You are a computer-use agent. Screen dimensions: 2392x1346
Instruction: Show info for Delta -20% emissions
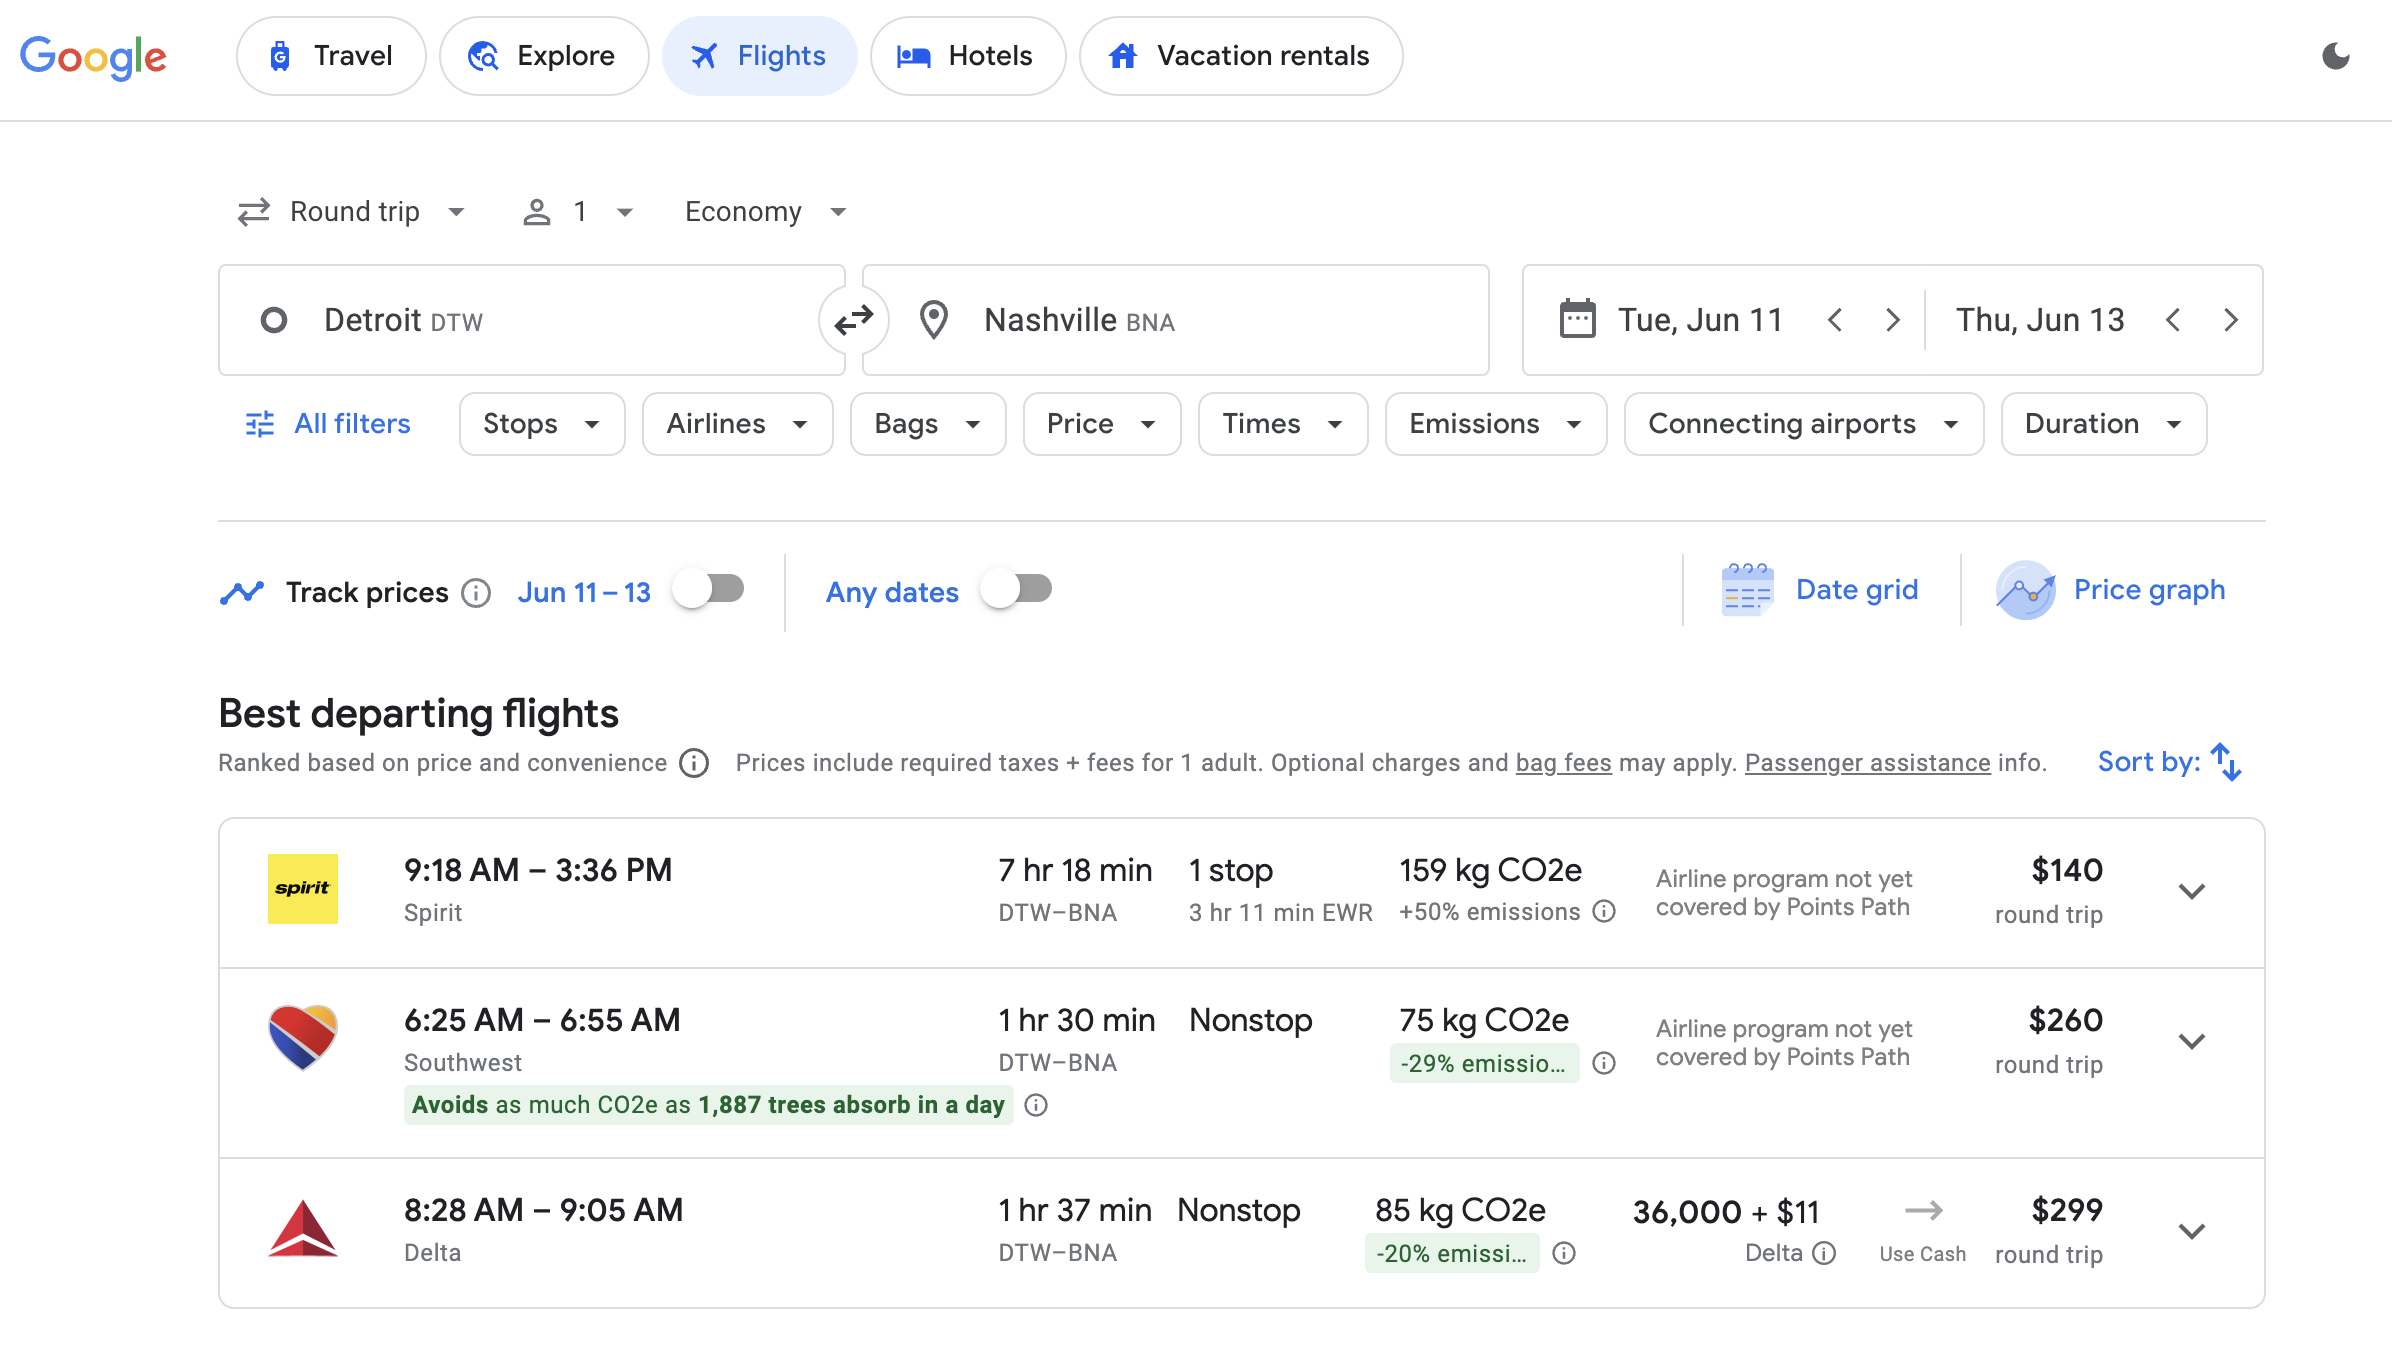click(x=1564, y=1253)
